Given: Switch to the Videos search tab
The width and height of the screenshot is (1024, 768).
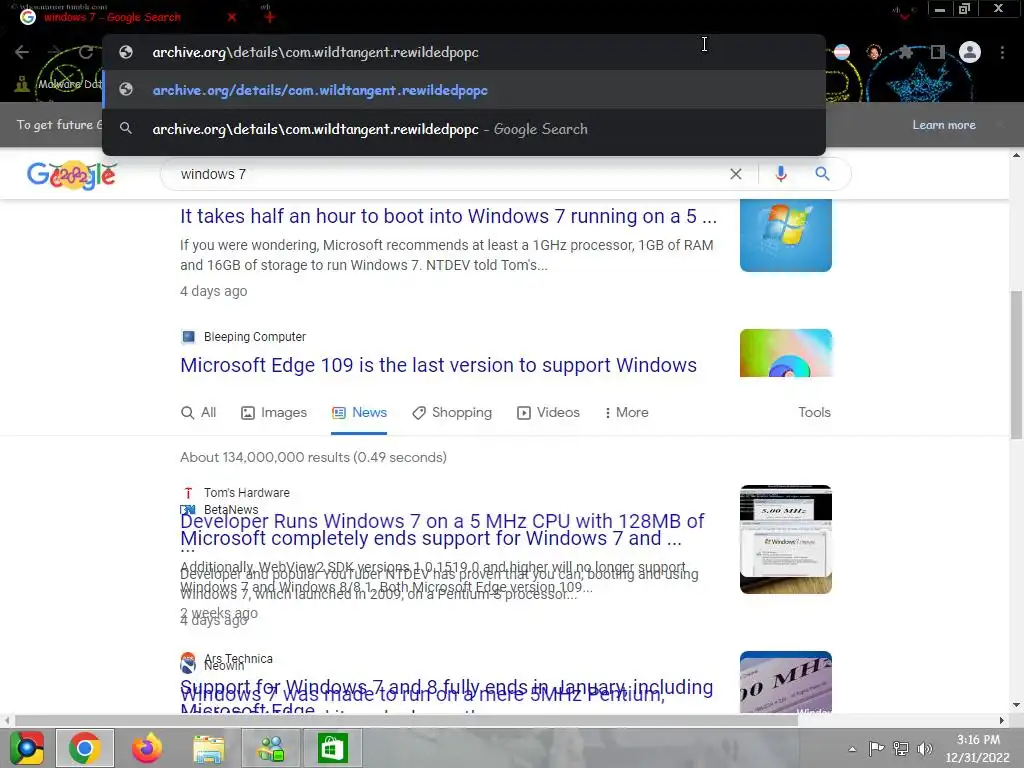Looking at the screenshot, I should [x=548, y=413].
